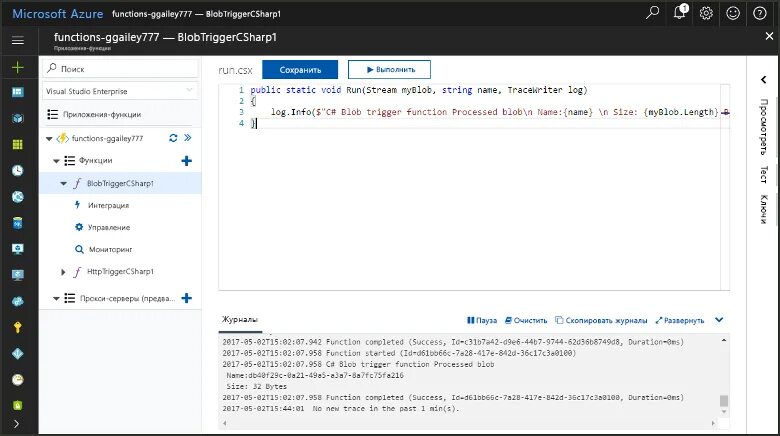Open the virtual machines monitor icon
The image size is (780, 436).
click(x=18, y=249)
